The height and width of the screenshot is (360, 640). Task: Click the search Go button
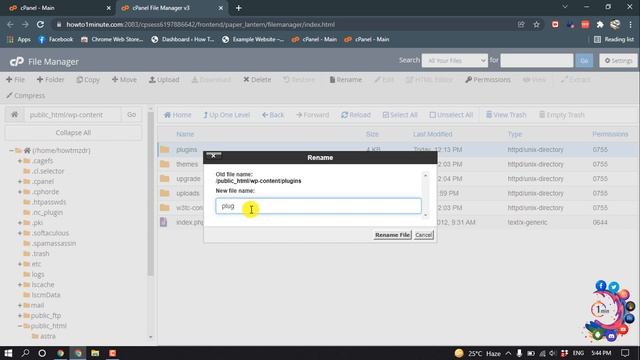pos(584,60)
